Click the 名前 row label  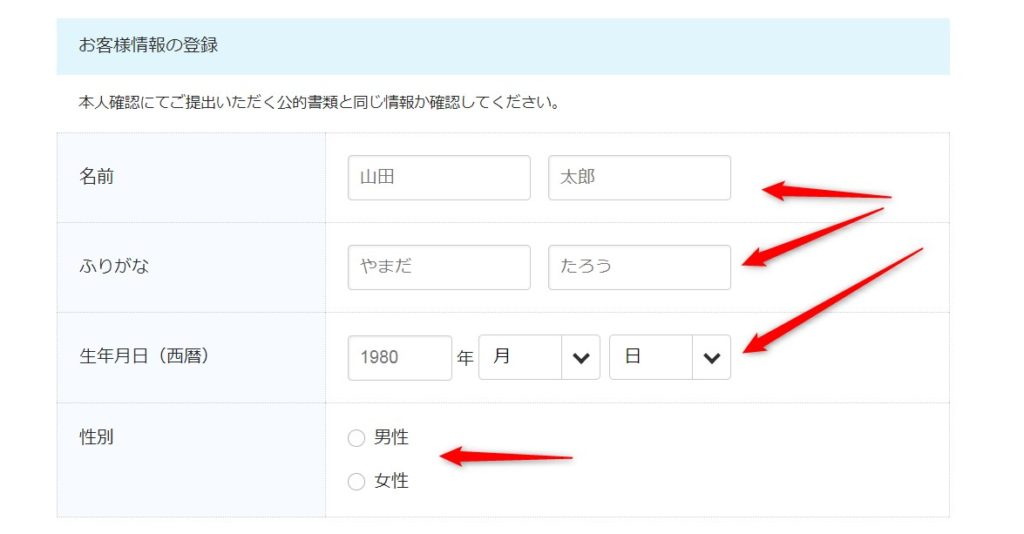point(96,177)
